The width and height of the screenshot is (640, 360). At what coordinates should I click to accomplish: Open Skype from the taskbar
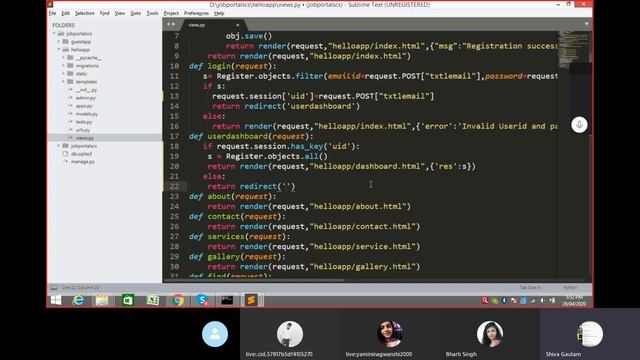[x=202, y=300]
